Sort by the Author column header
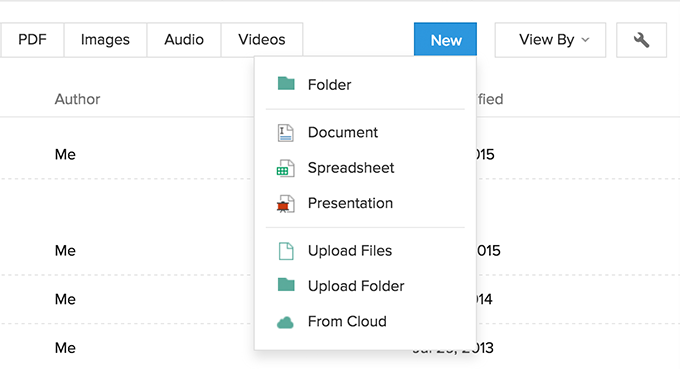680x369 pixels. click(x=77, y=99)
